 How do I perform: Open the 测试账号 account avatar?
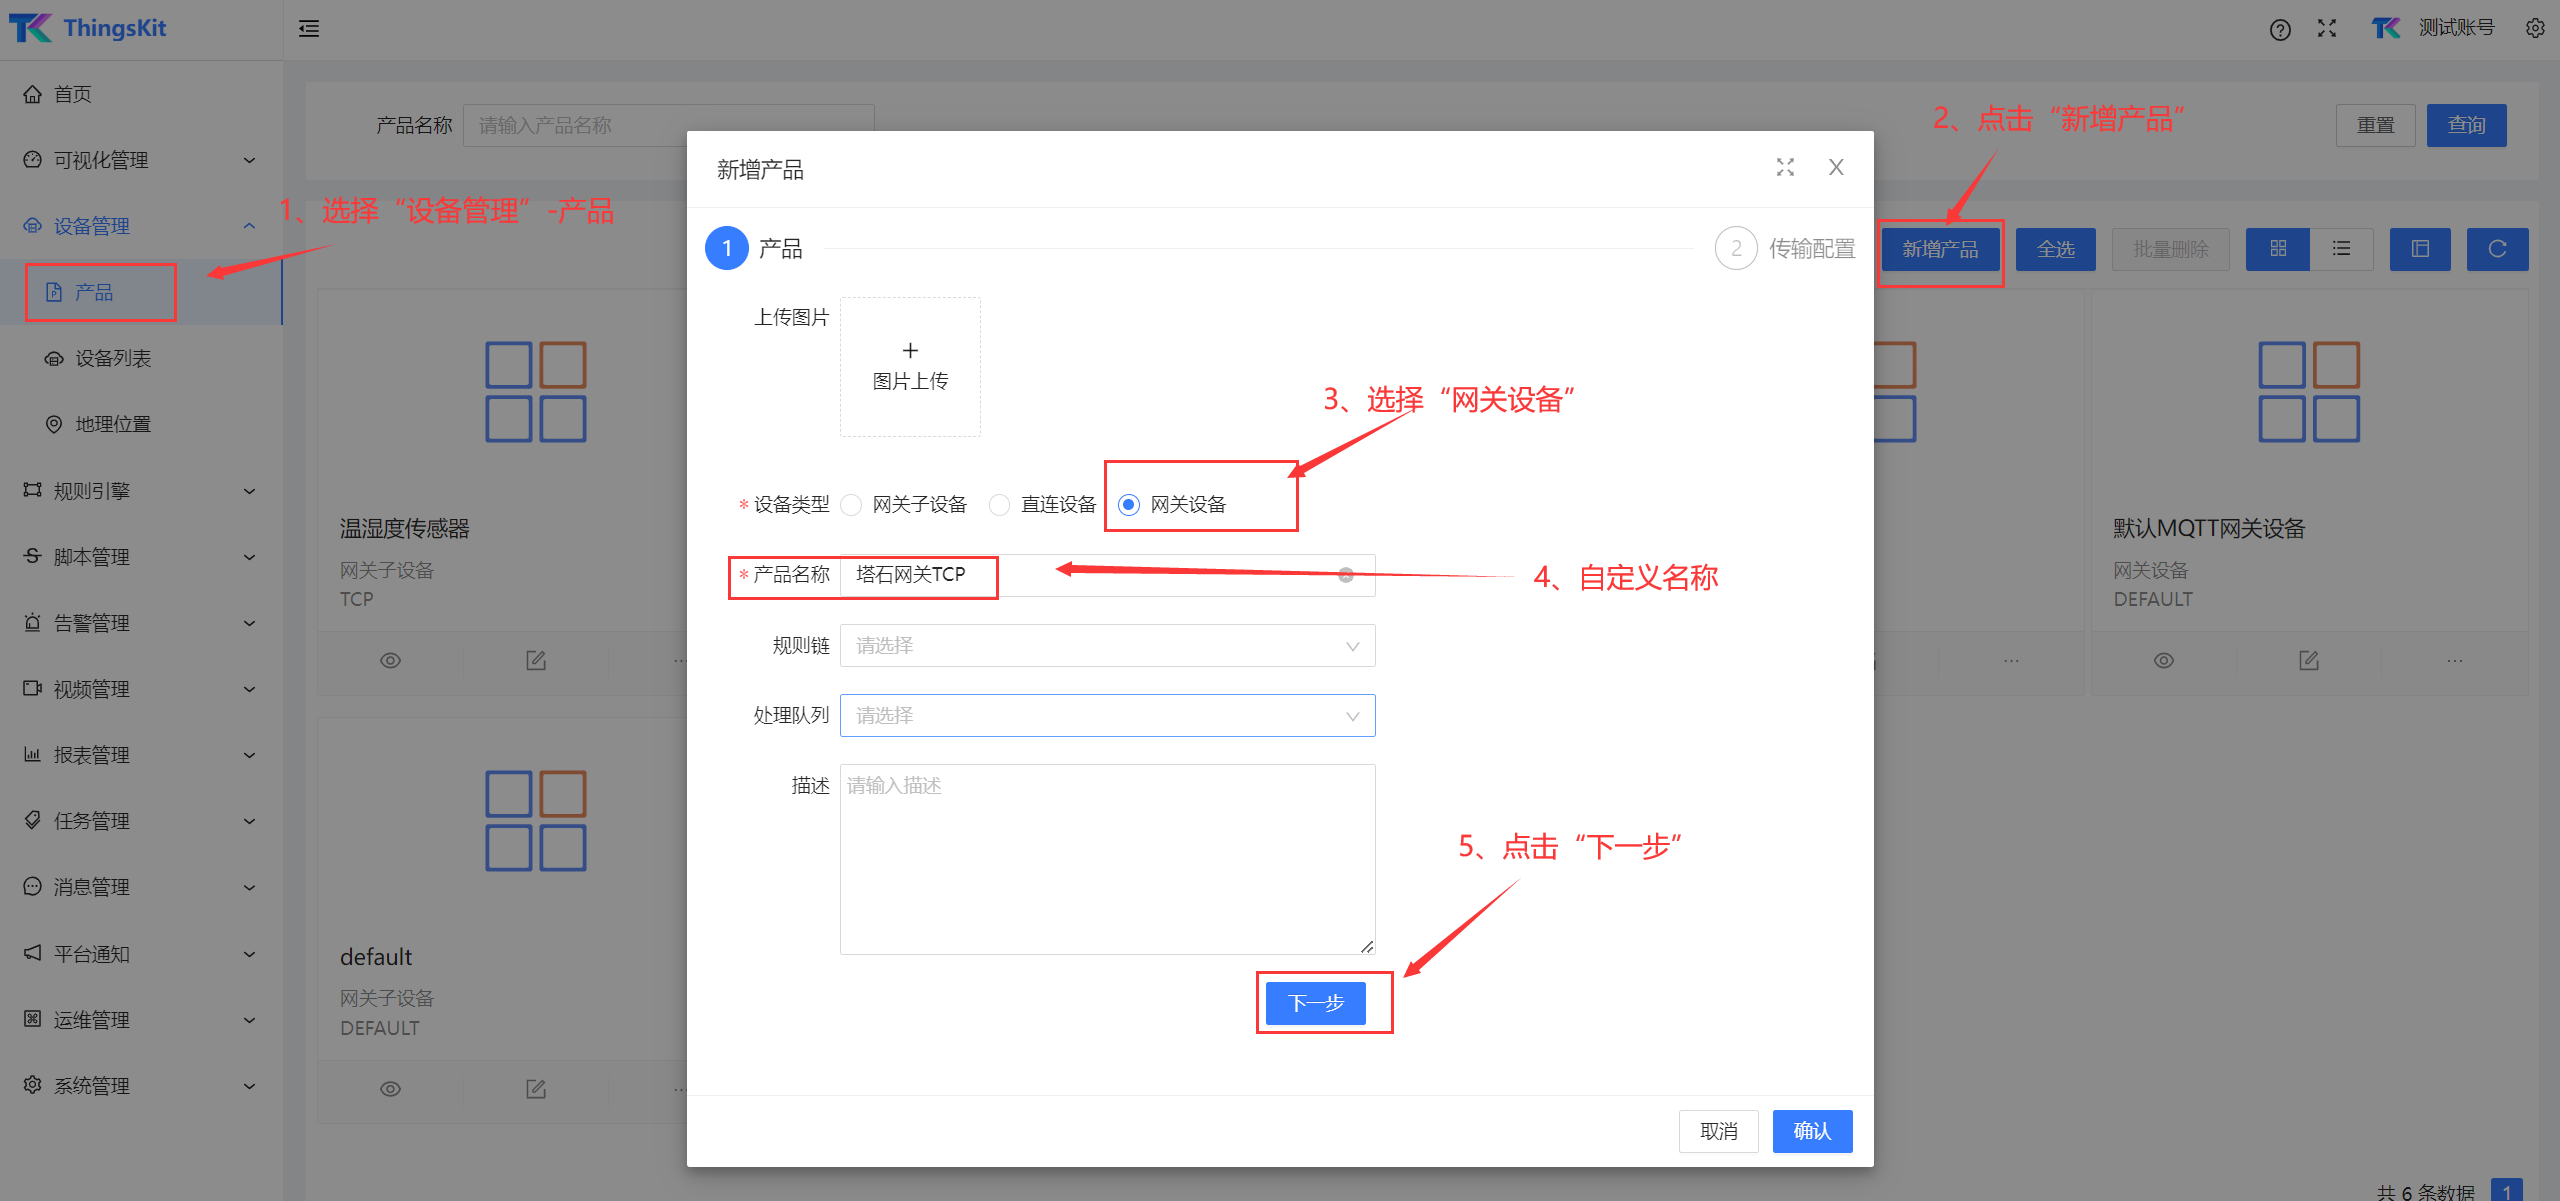click(x=2386, y=28)
